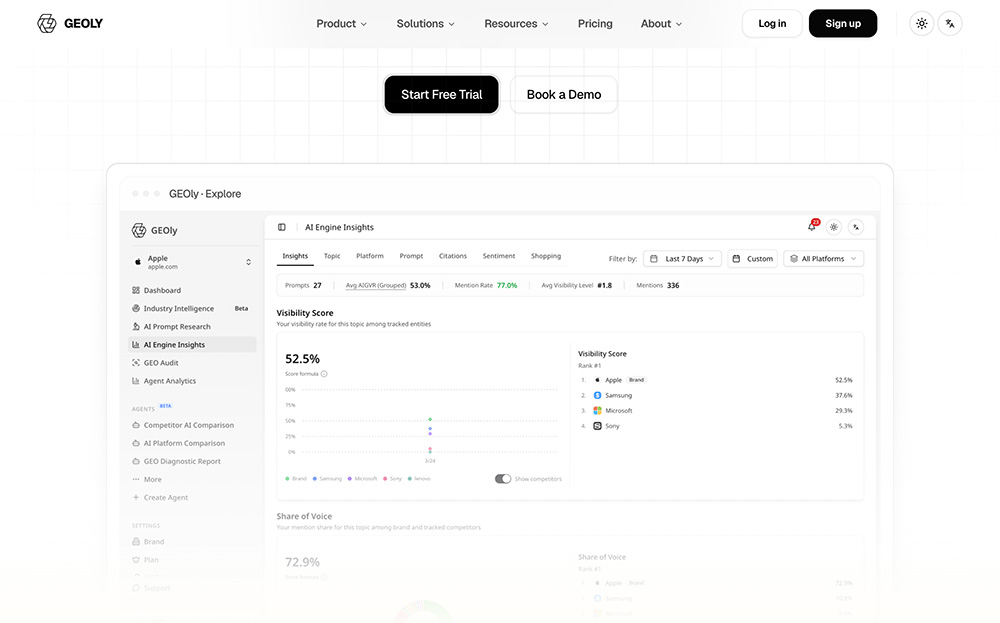Open the Apple brand switcher dropdown
This screenshot has width=1000, height=623.
click(193, 262)
